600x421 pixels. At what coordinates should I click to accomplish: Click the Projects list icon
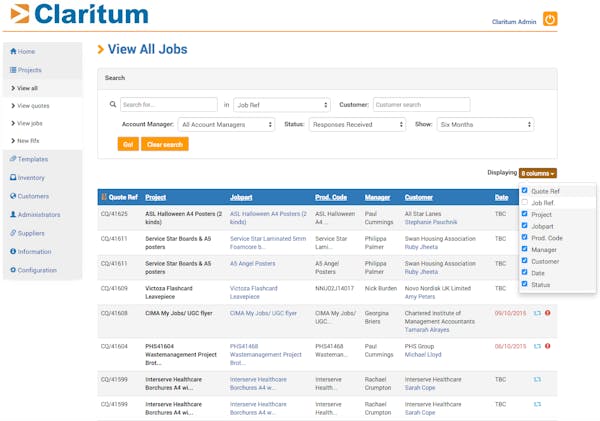pos(13,70)
